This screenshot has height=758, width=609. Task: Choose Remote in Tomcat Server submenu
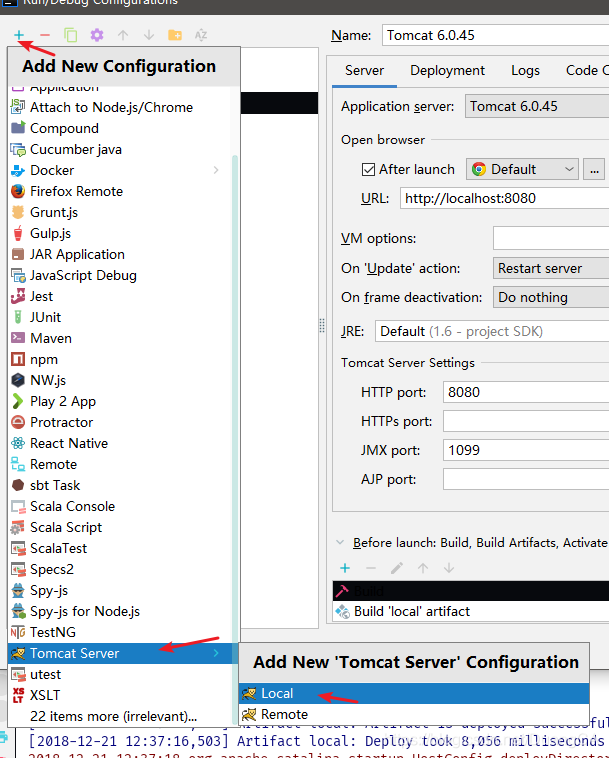point(414,714)
